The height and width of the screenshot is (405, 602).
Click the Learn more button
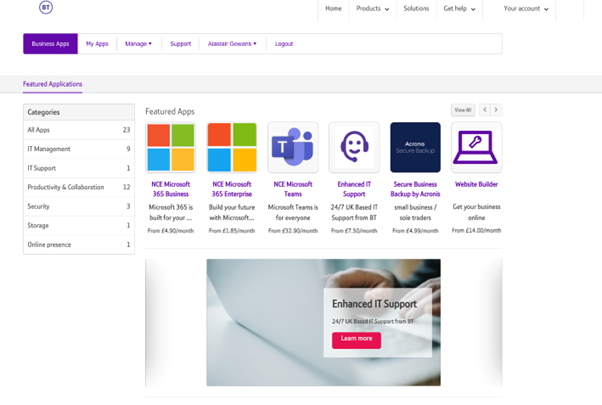click(x=356, y=340)
